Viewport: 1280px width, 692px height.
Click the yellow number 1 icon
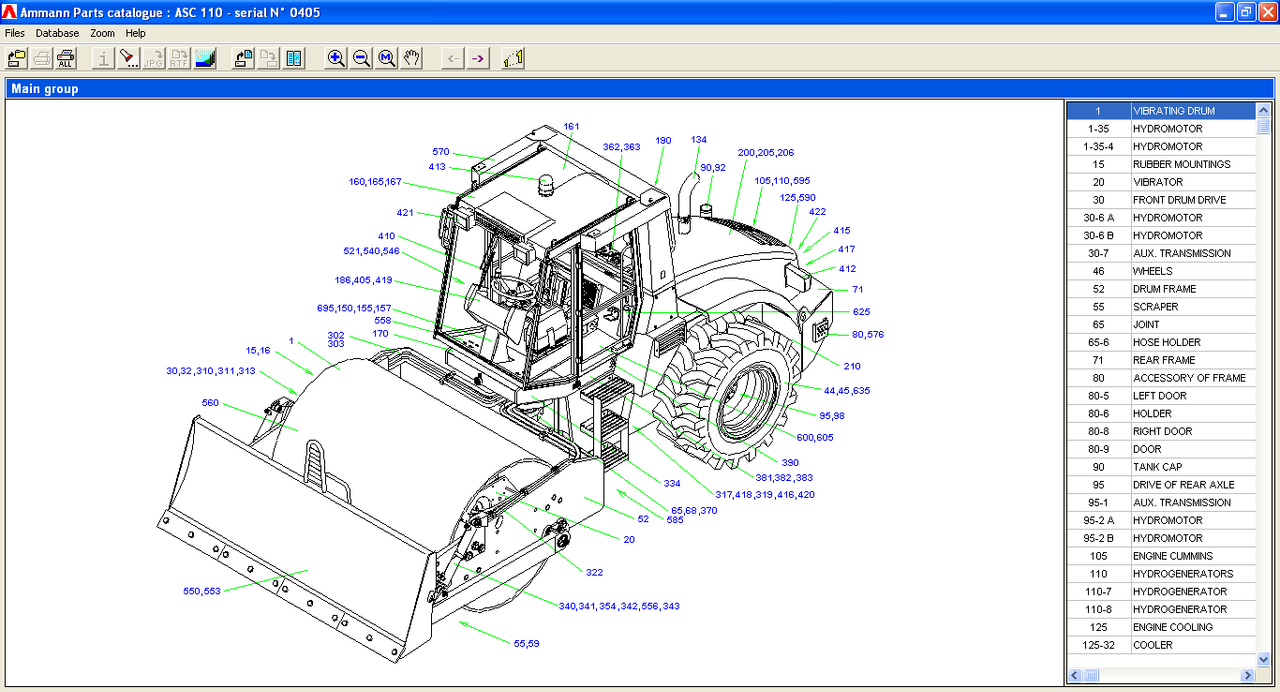(x=513, y=59)
